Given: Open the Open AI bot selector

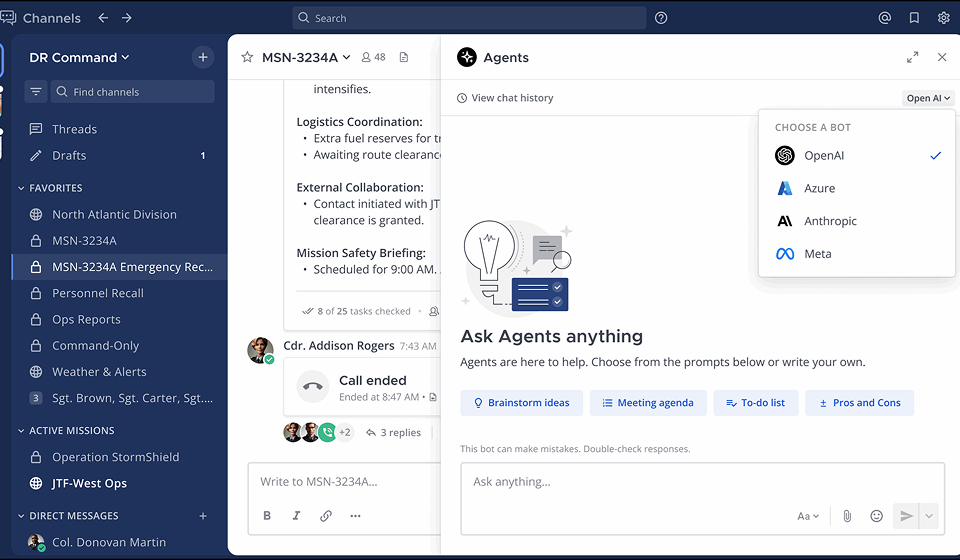Looking at the screenshot, I should (x=928, y=98).
